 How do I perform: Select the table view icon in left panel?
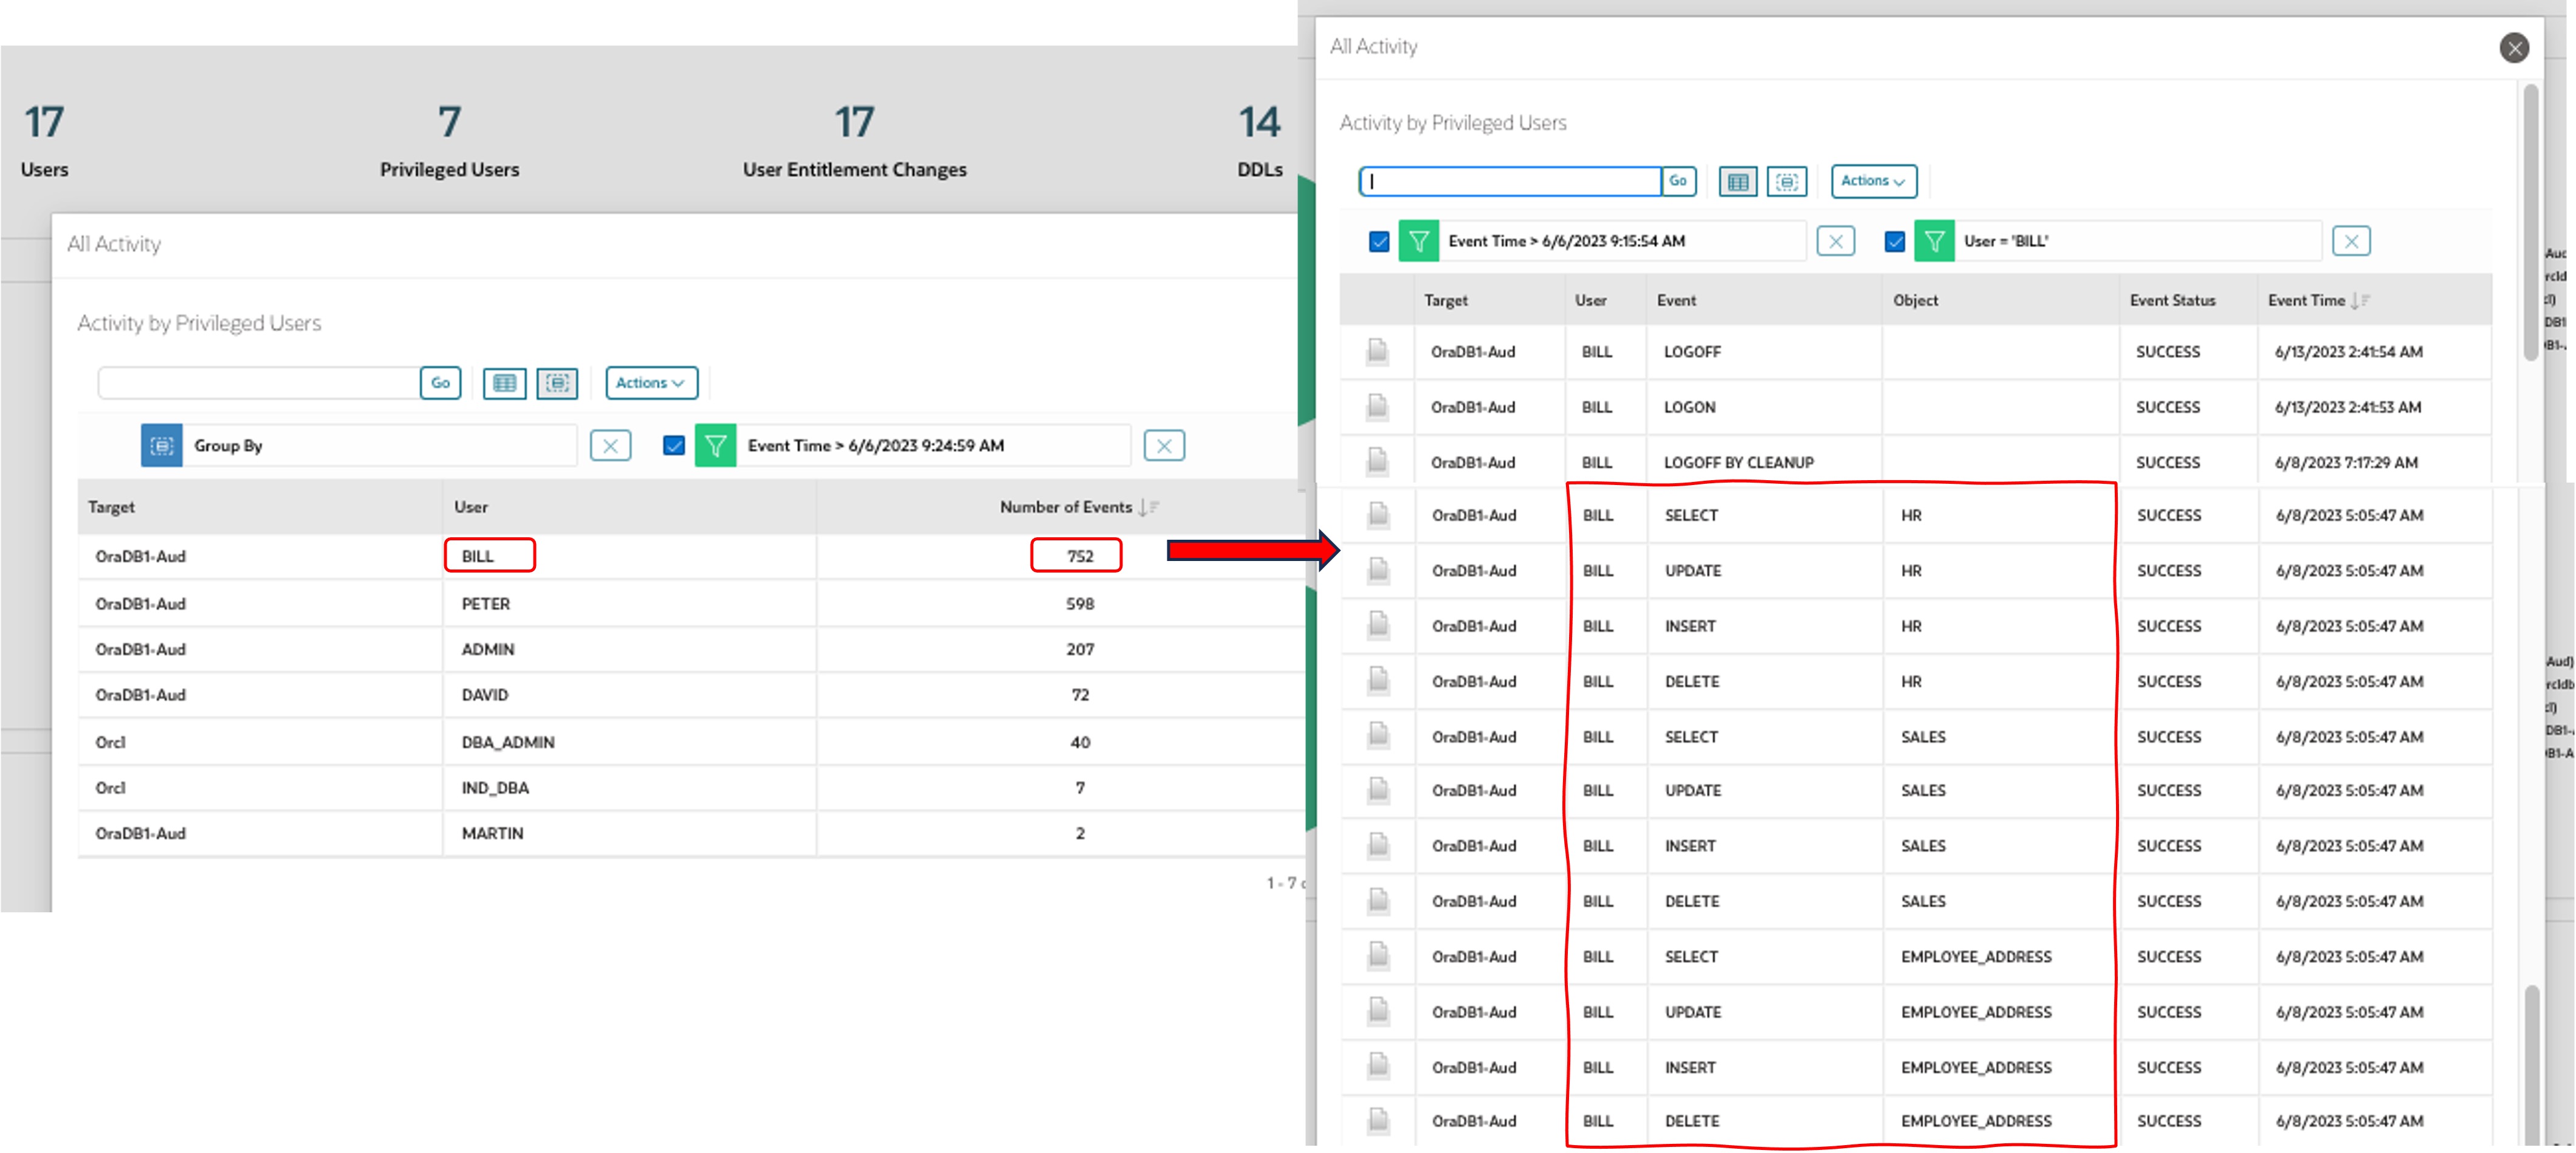pos(505,383)
